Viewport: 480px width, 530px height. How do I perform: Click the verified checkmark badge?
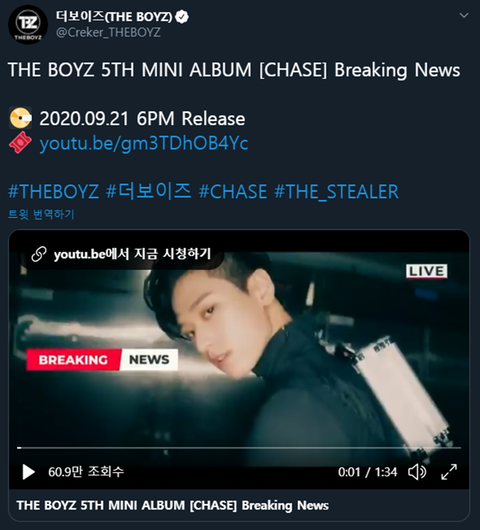tap(182, 17)
